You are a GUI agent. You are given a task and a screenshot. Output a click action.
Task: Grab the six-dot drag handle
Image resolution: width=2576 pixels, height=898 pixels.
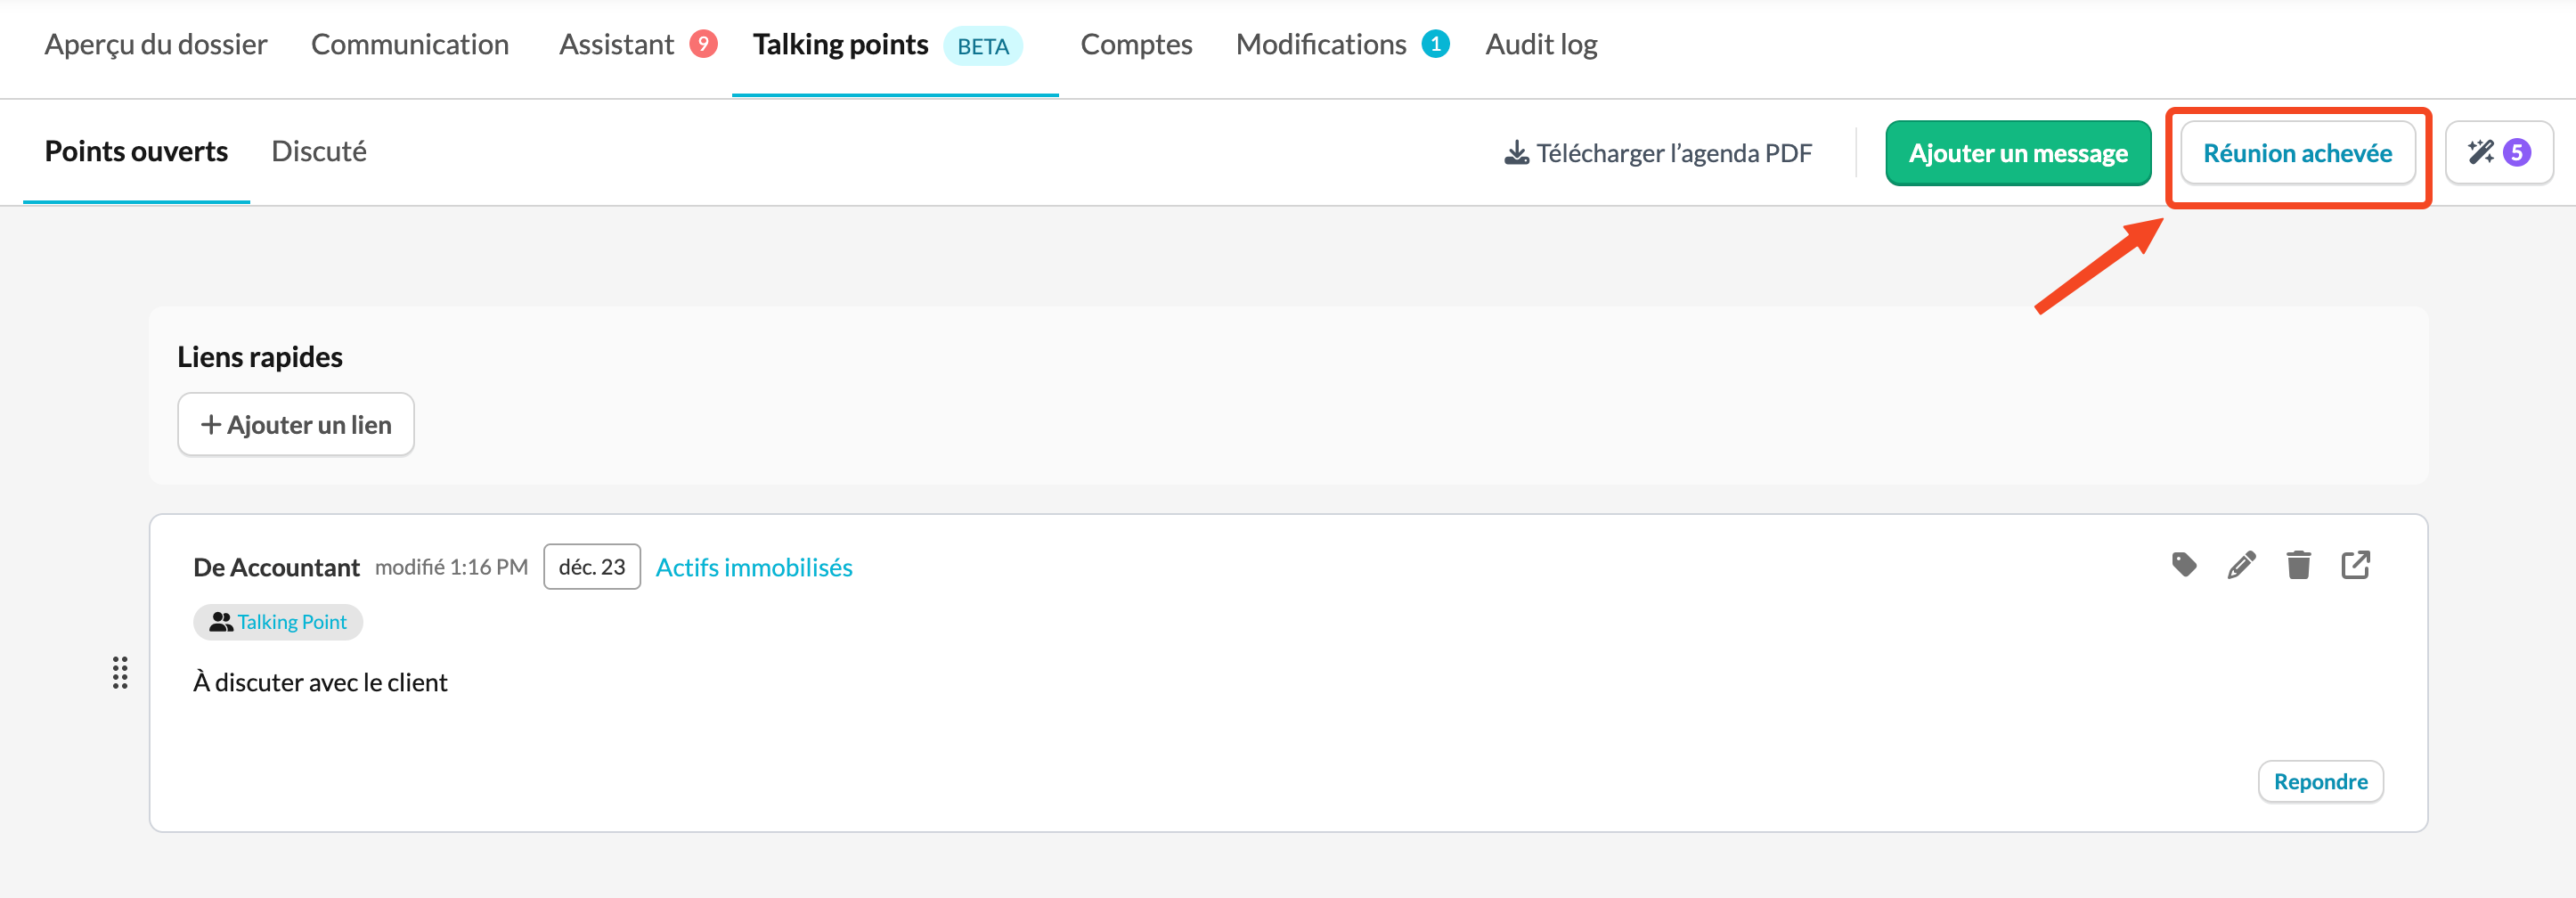pos(120,673)
